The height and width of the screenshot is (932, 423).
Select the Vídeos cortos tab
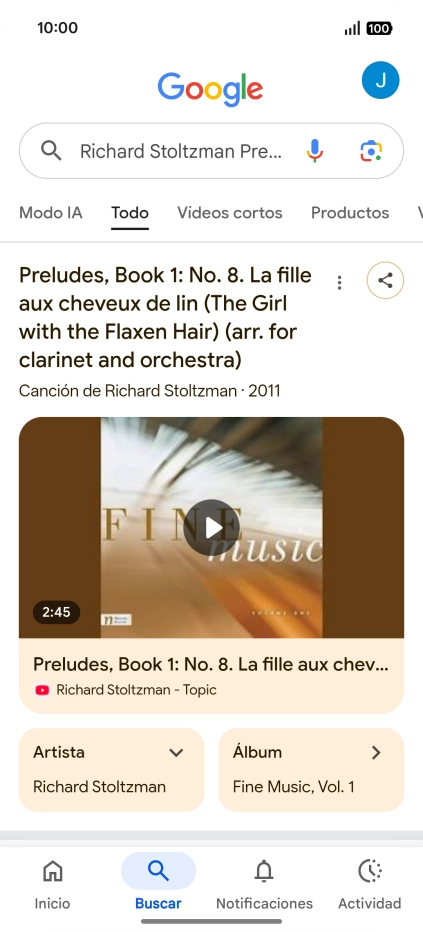point(229,213)
